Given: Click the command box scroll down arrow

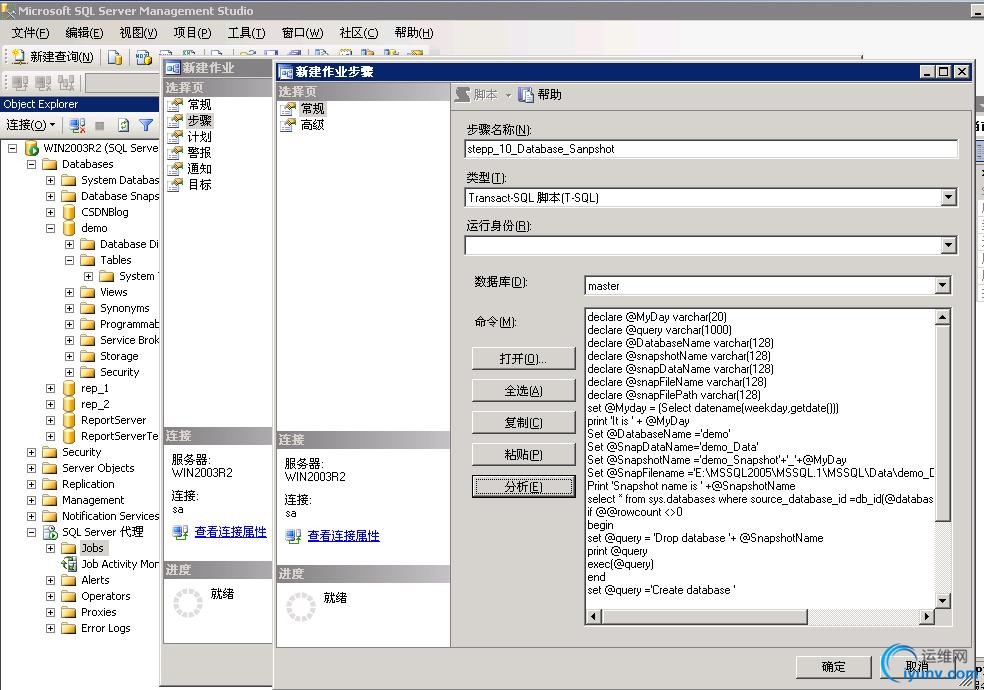Looking at the screenshot, I should tap(943, 601).
